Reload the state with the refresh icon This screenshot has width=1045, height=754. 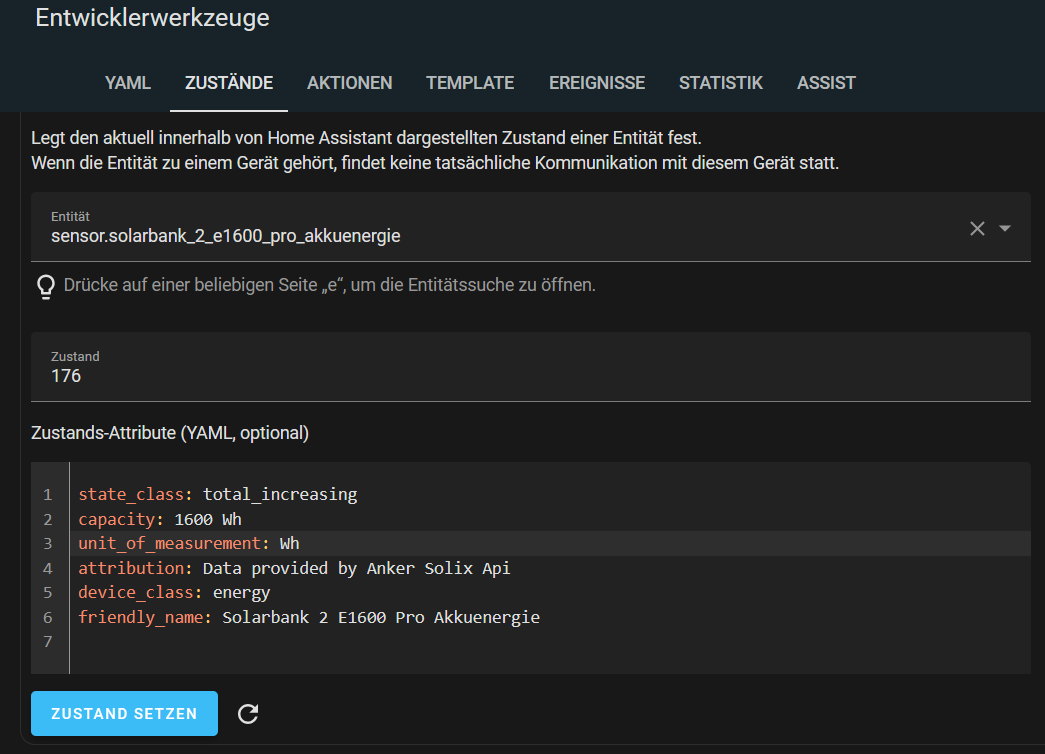click(248, 714)
